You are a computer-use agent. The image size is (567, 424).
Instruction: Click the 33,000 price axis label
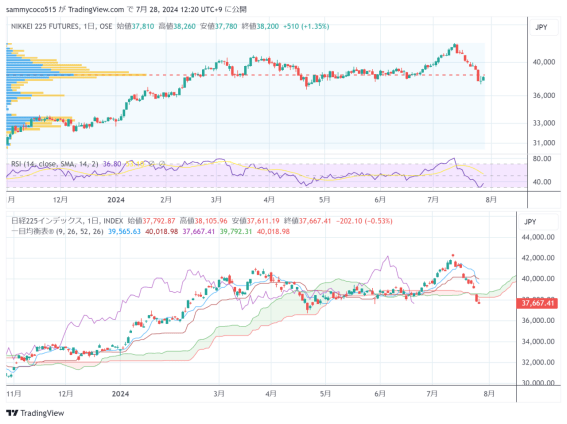pyautogui.click(x=543, y=123)
